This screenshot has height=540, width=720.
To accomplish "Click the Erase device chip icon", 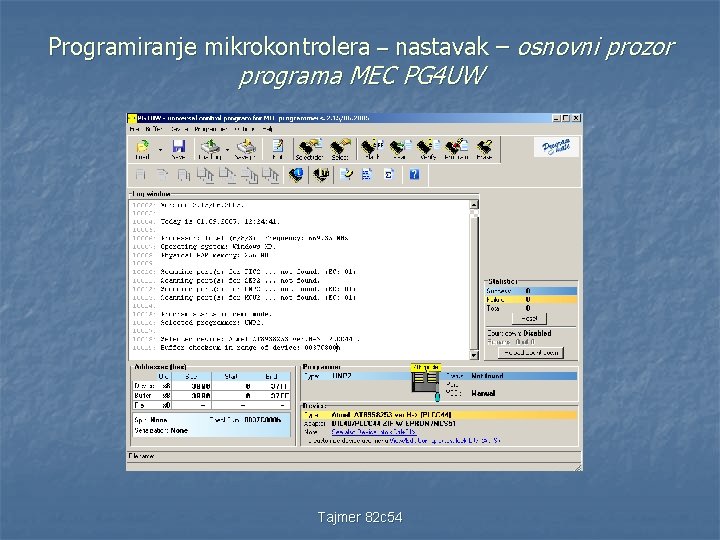I will 484,149.
